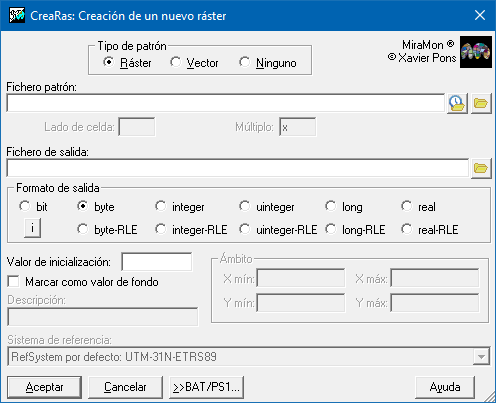
Task: Click the format info 'i' button
Action: [32, 228]
